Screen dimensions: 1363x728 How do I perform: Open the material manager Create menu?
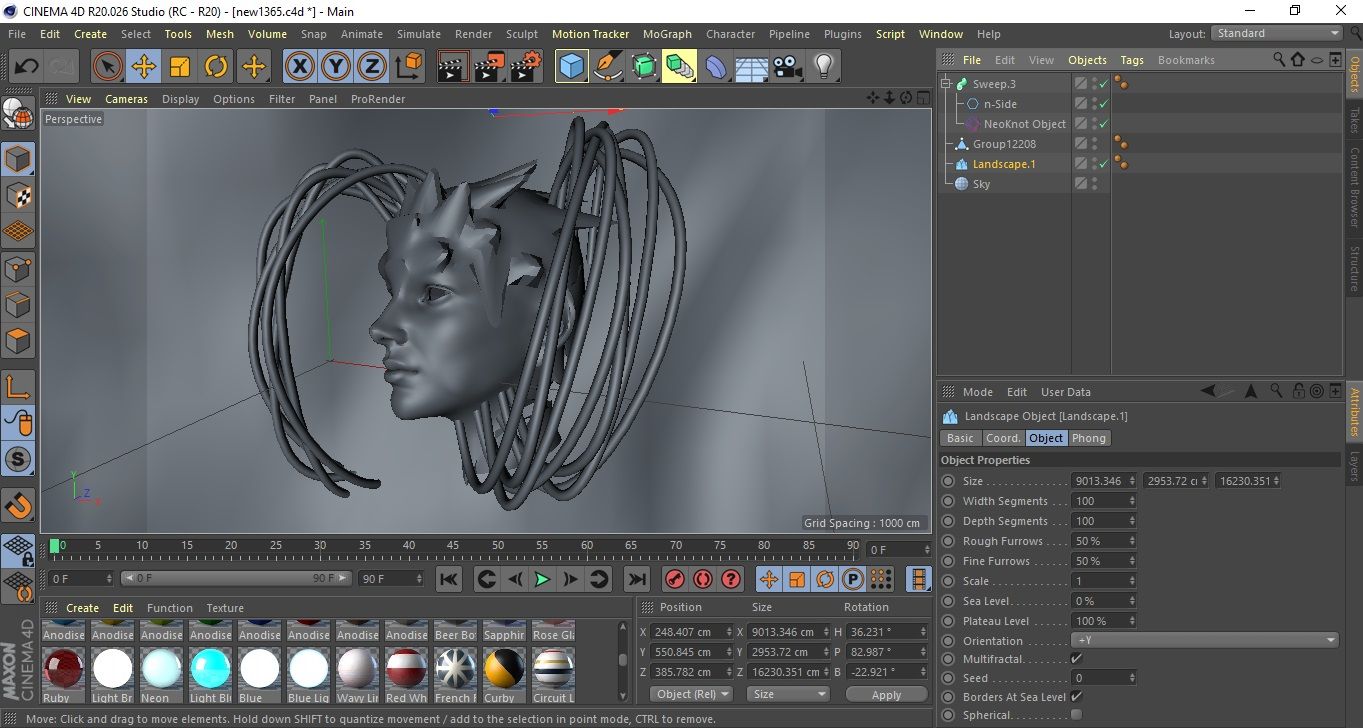click(82, 608)
